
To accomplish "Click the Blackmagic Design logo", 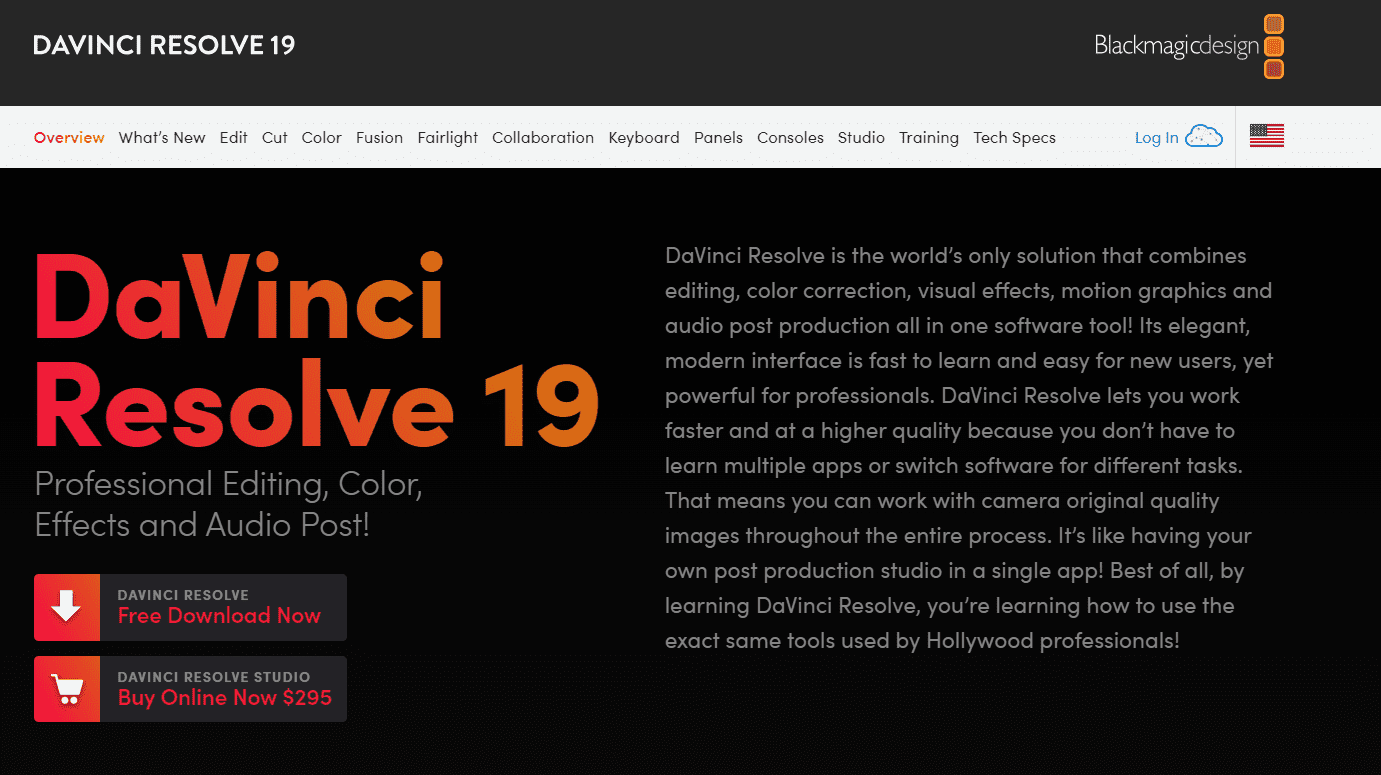I will click(1189, 46).
